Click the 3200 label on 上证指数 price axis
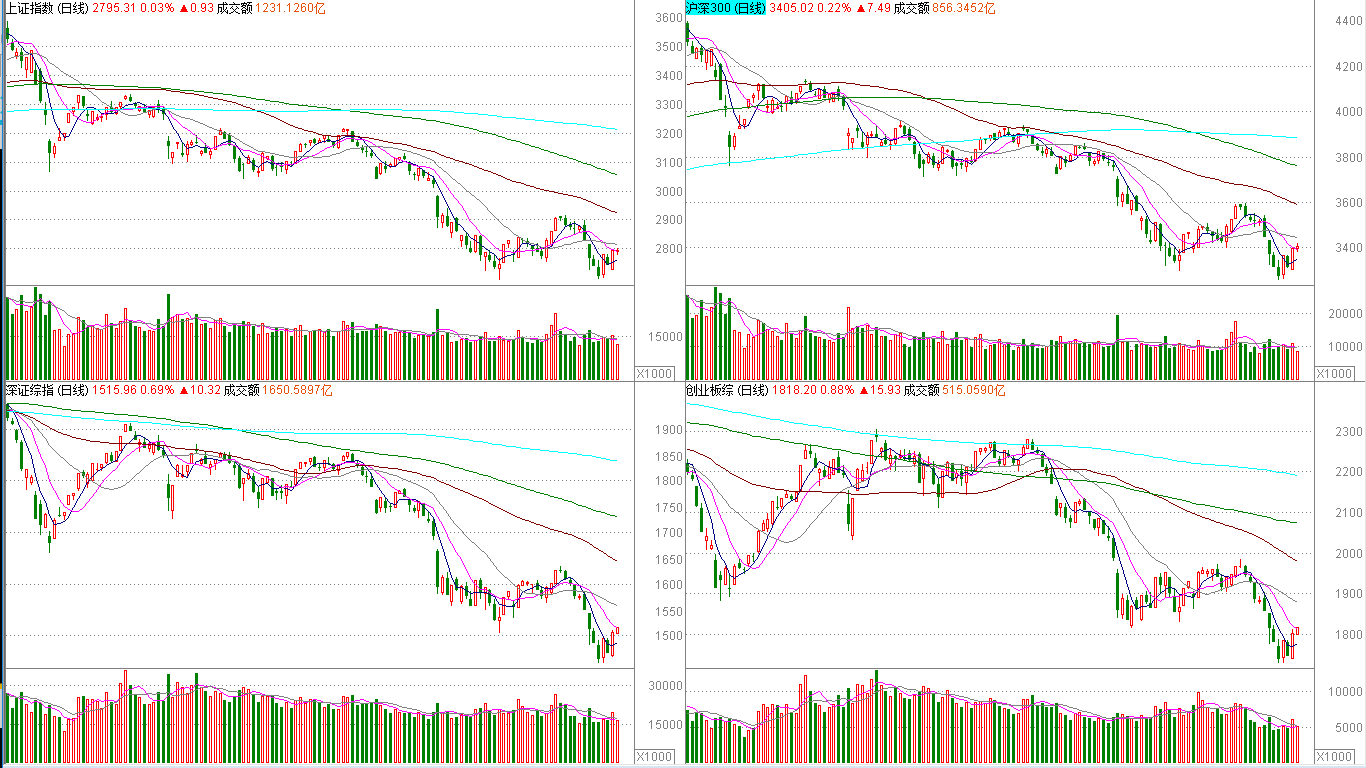1366x768 pixels. [669, 133]
